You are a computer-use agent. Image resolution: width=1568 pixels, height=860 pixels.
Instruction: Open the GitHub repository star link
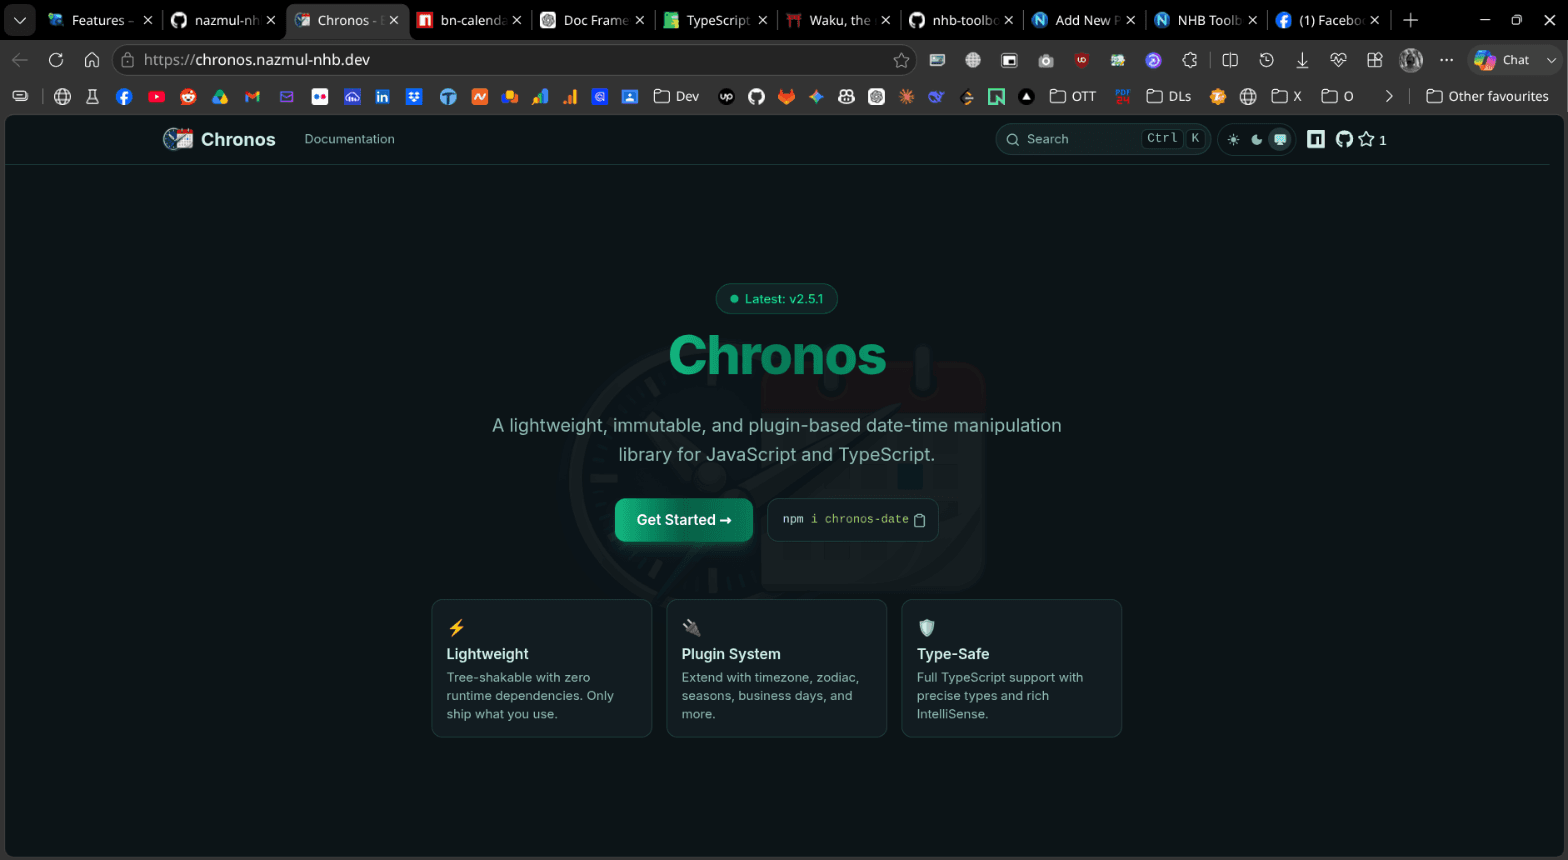point(1361,139)
